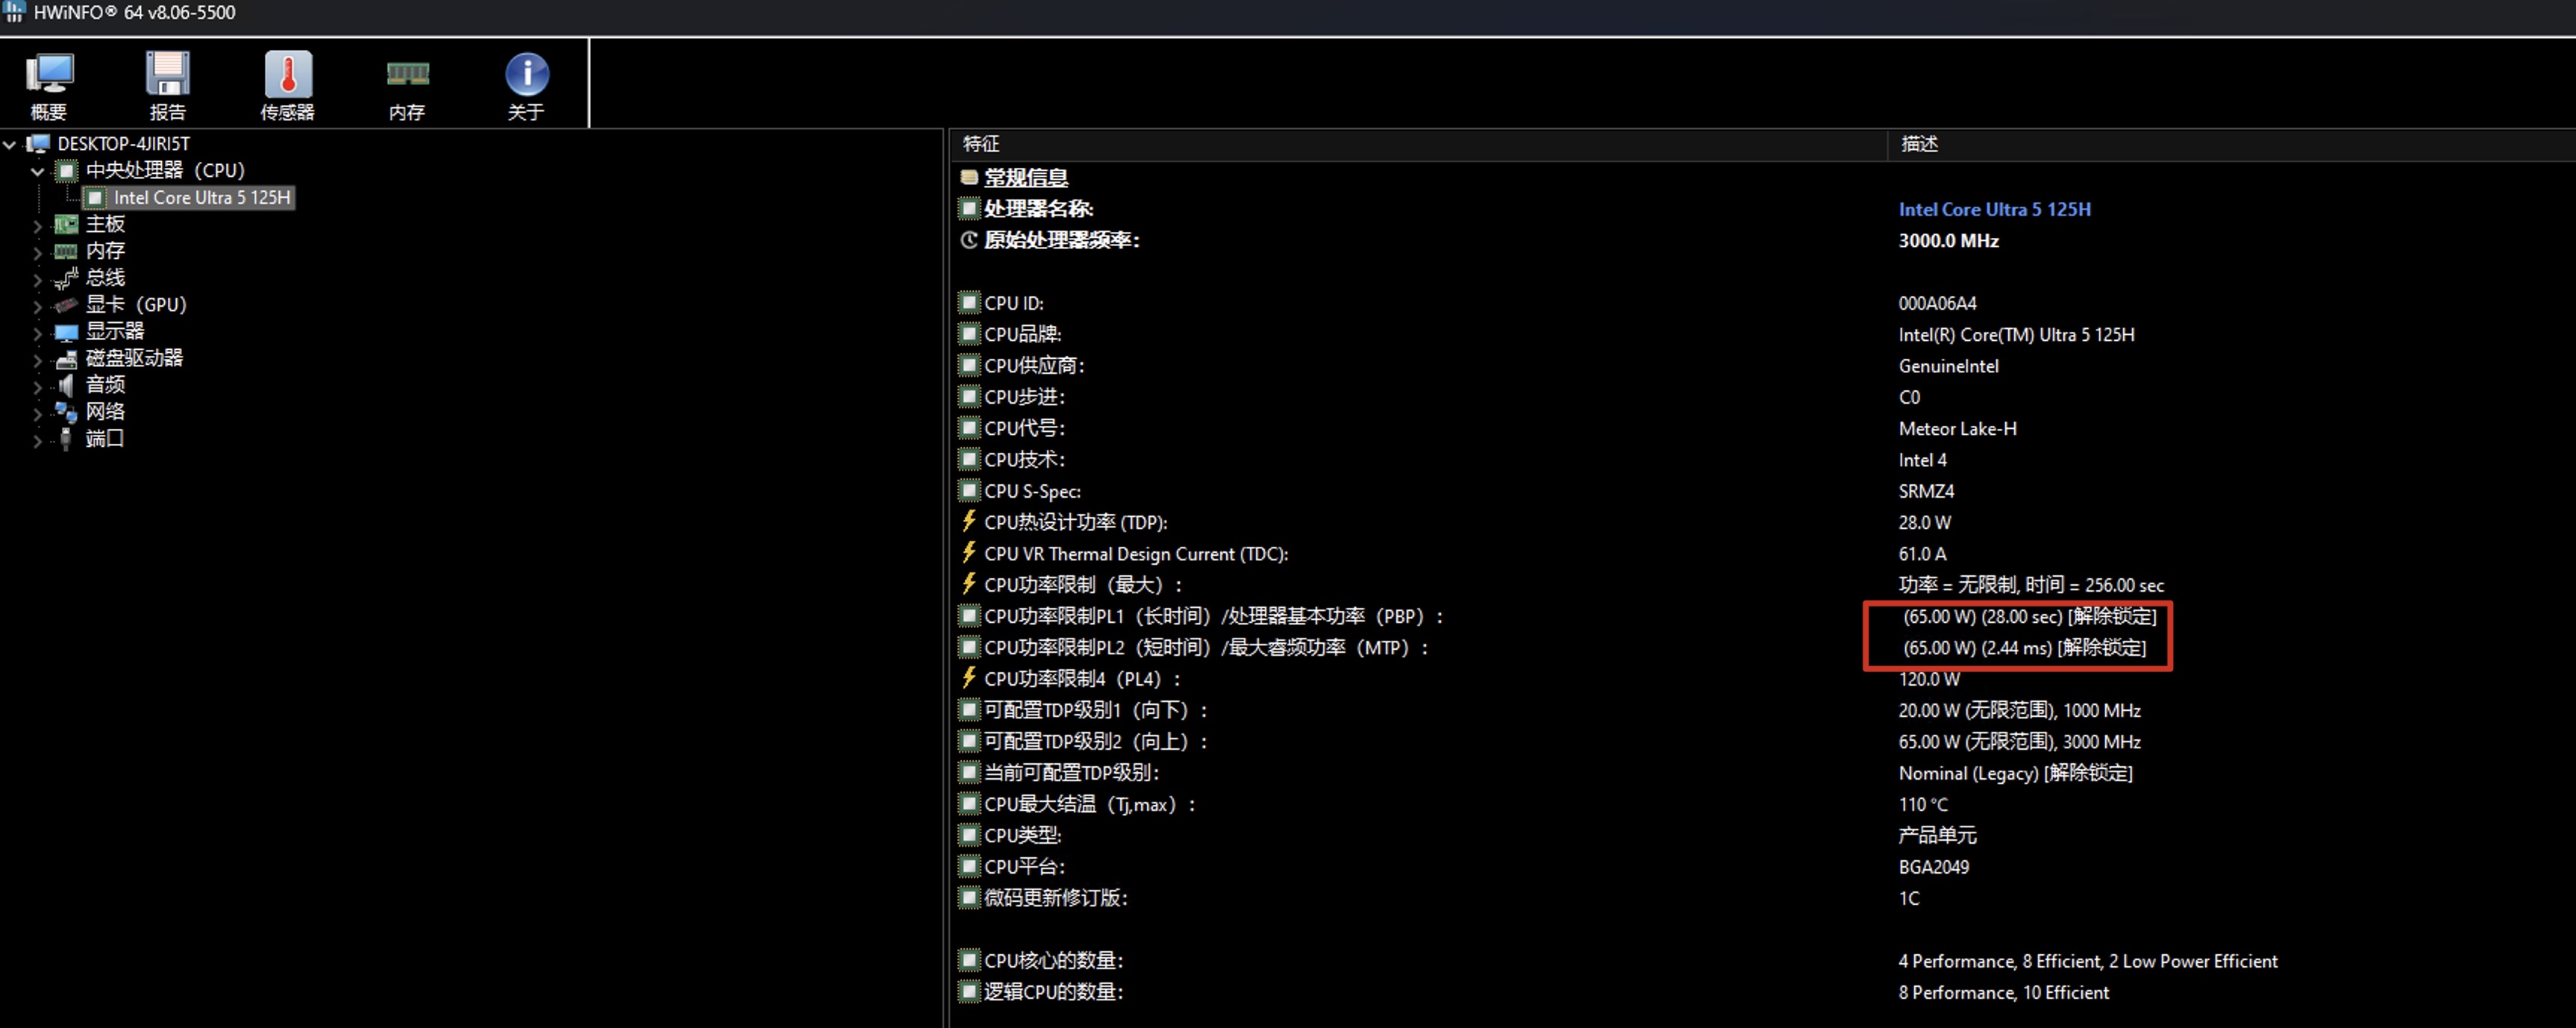Click the 000A06A4 CPU ID value
Viewport: 2576px width, 1028px height.
coord(1937,303)
